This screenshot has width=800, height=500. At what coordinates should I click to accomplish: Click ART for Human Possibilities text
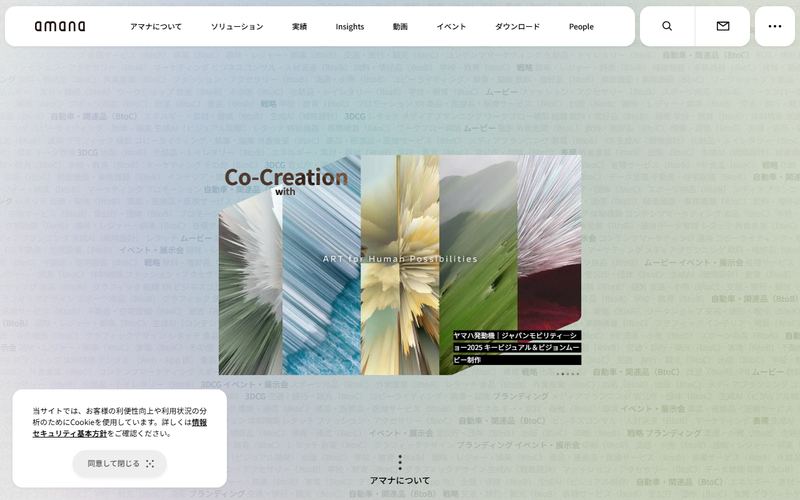click(x=400, y=259)
